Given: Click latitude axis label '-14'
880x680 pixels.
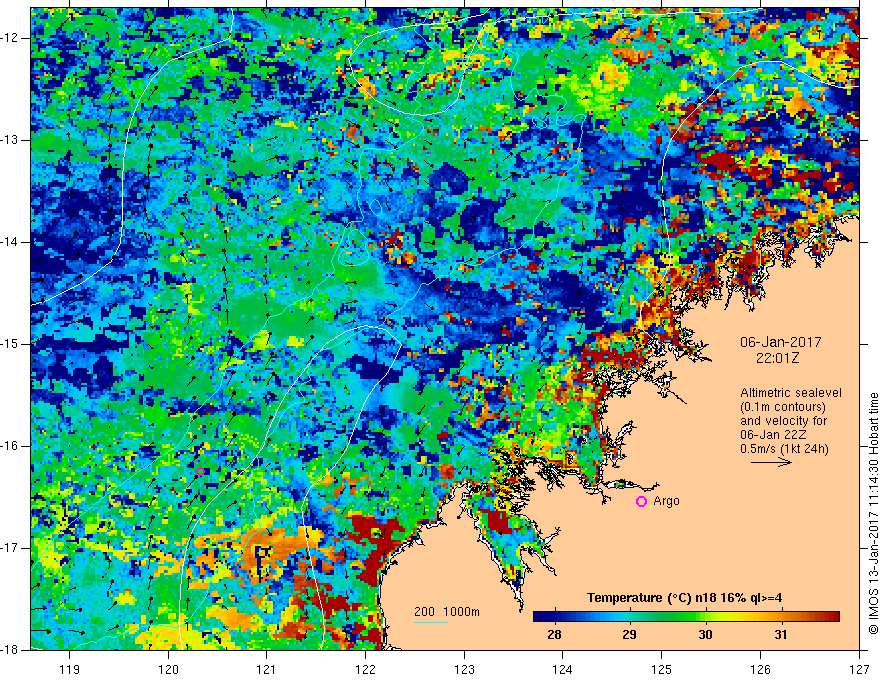Looking at the screenshot, I should click(x=10, y=242).
